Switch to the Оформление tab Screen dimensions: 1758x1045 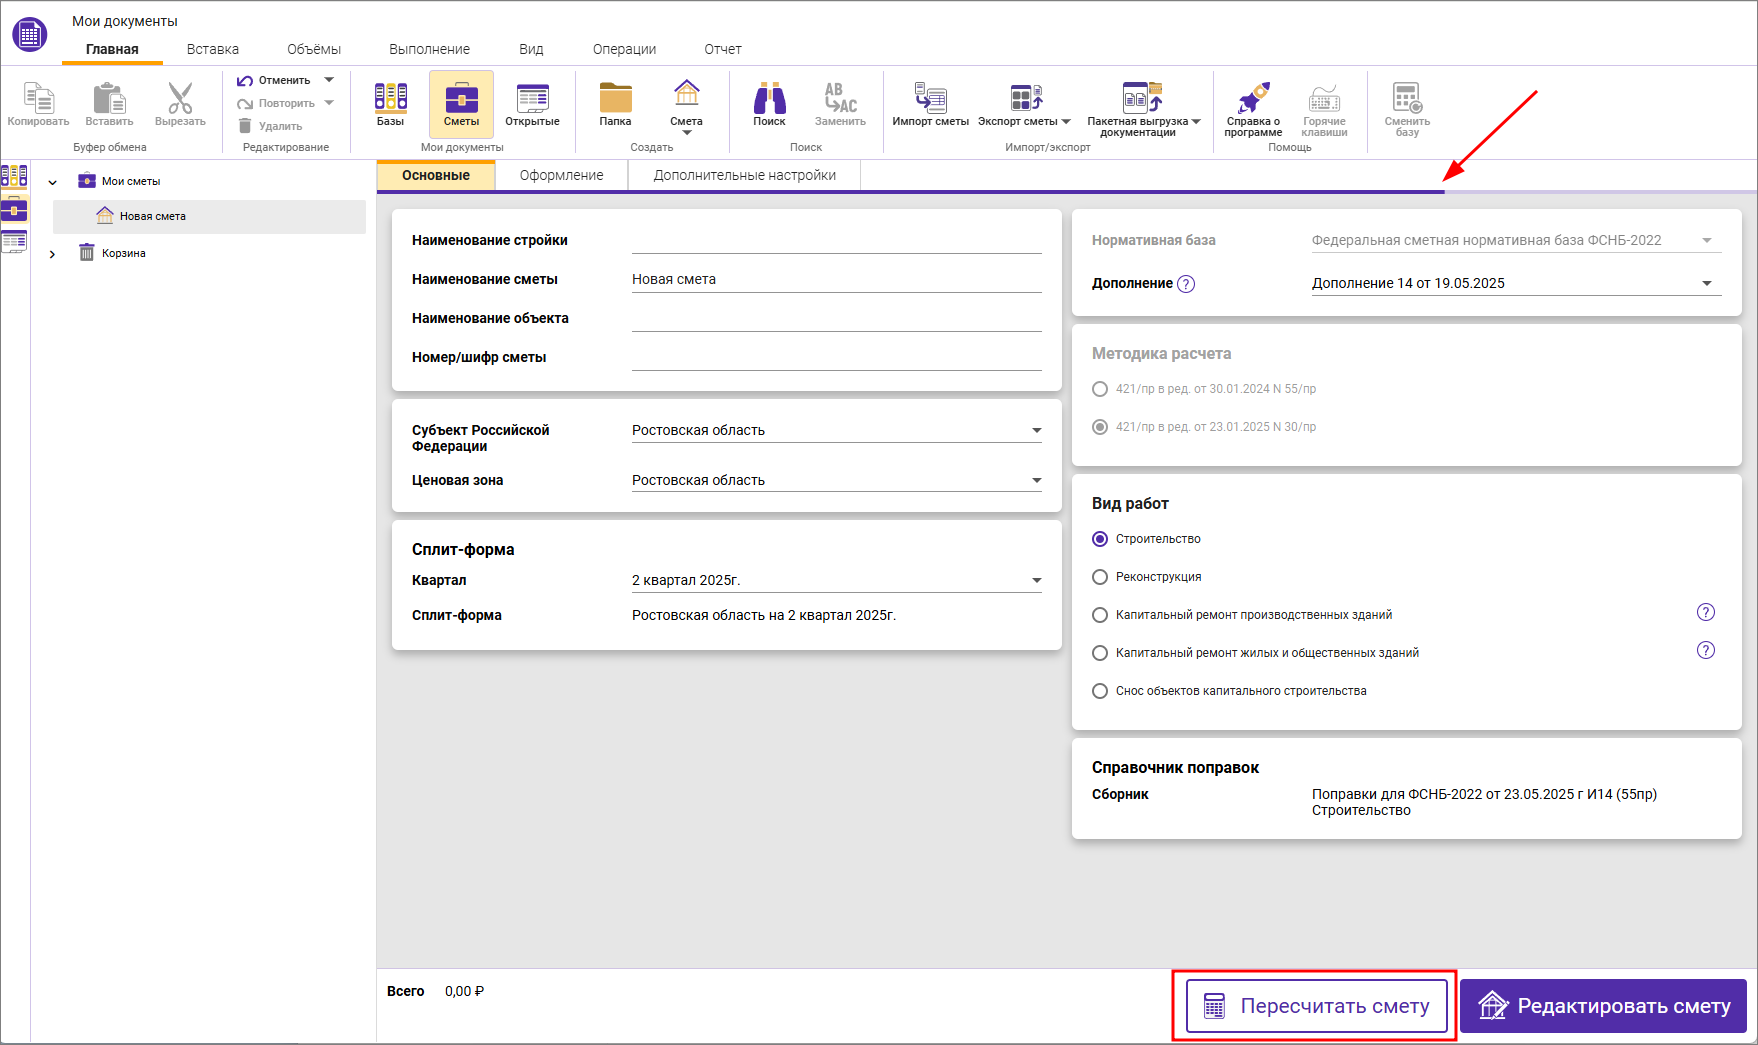point(561,175)
